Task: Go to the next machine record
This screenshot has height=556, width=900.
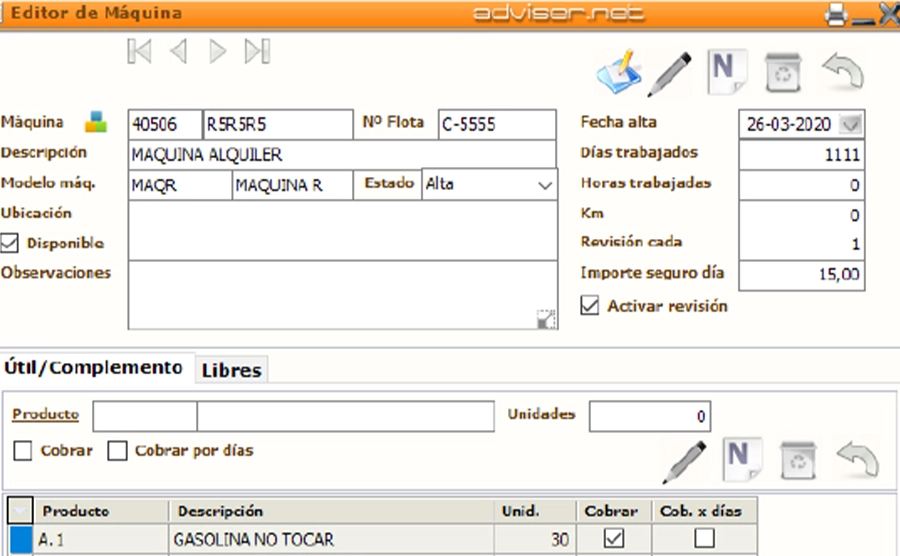Action: point(217,52)
